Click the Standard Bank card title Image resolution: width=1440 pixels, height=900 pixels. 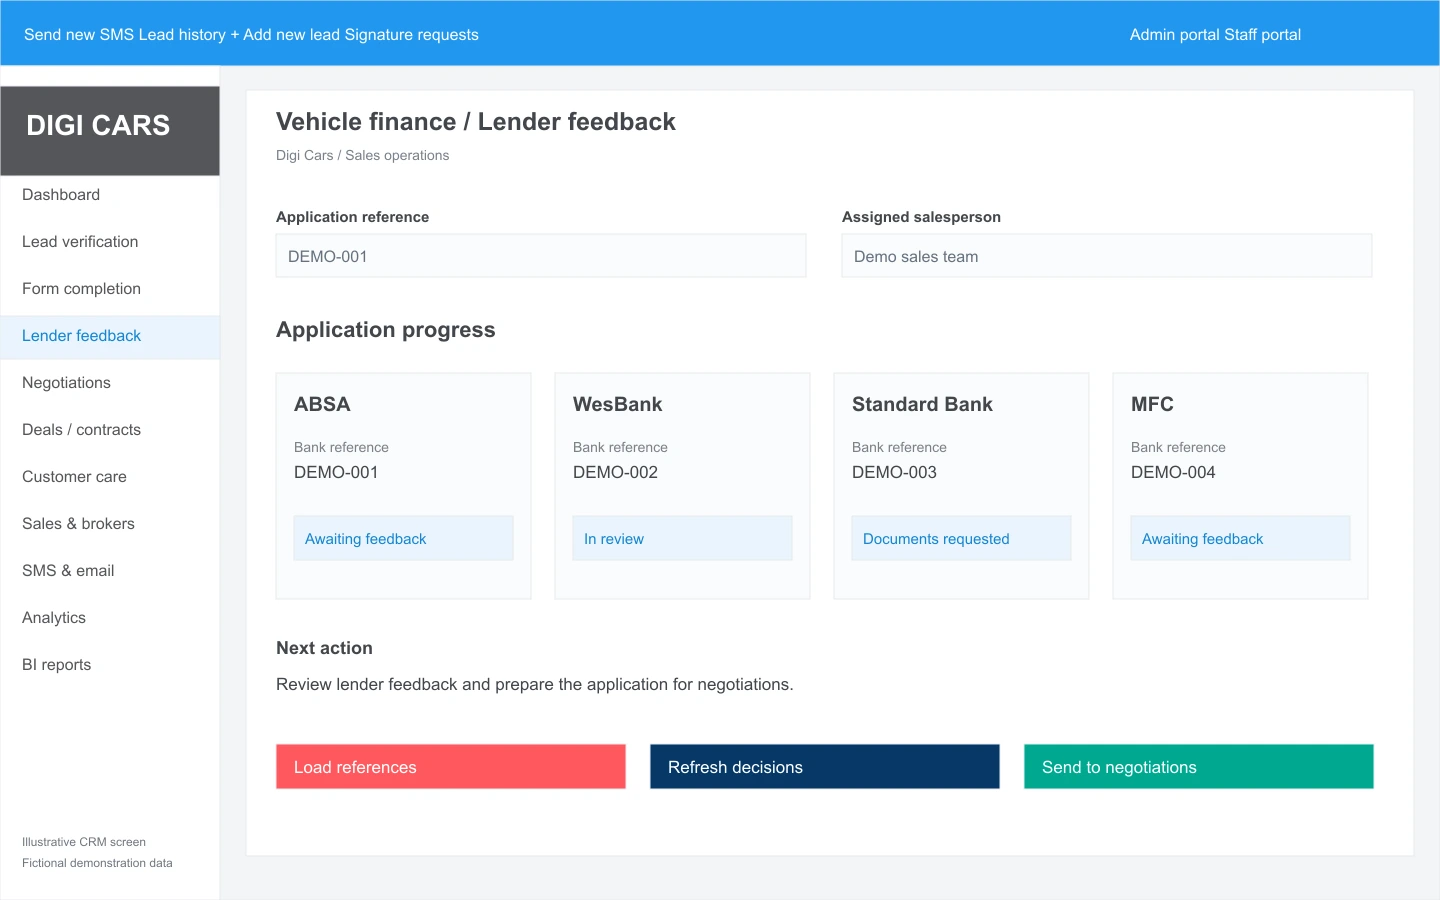point(922,404)
